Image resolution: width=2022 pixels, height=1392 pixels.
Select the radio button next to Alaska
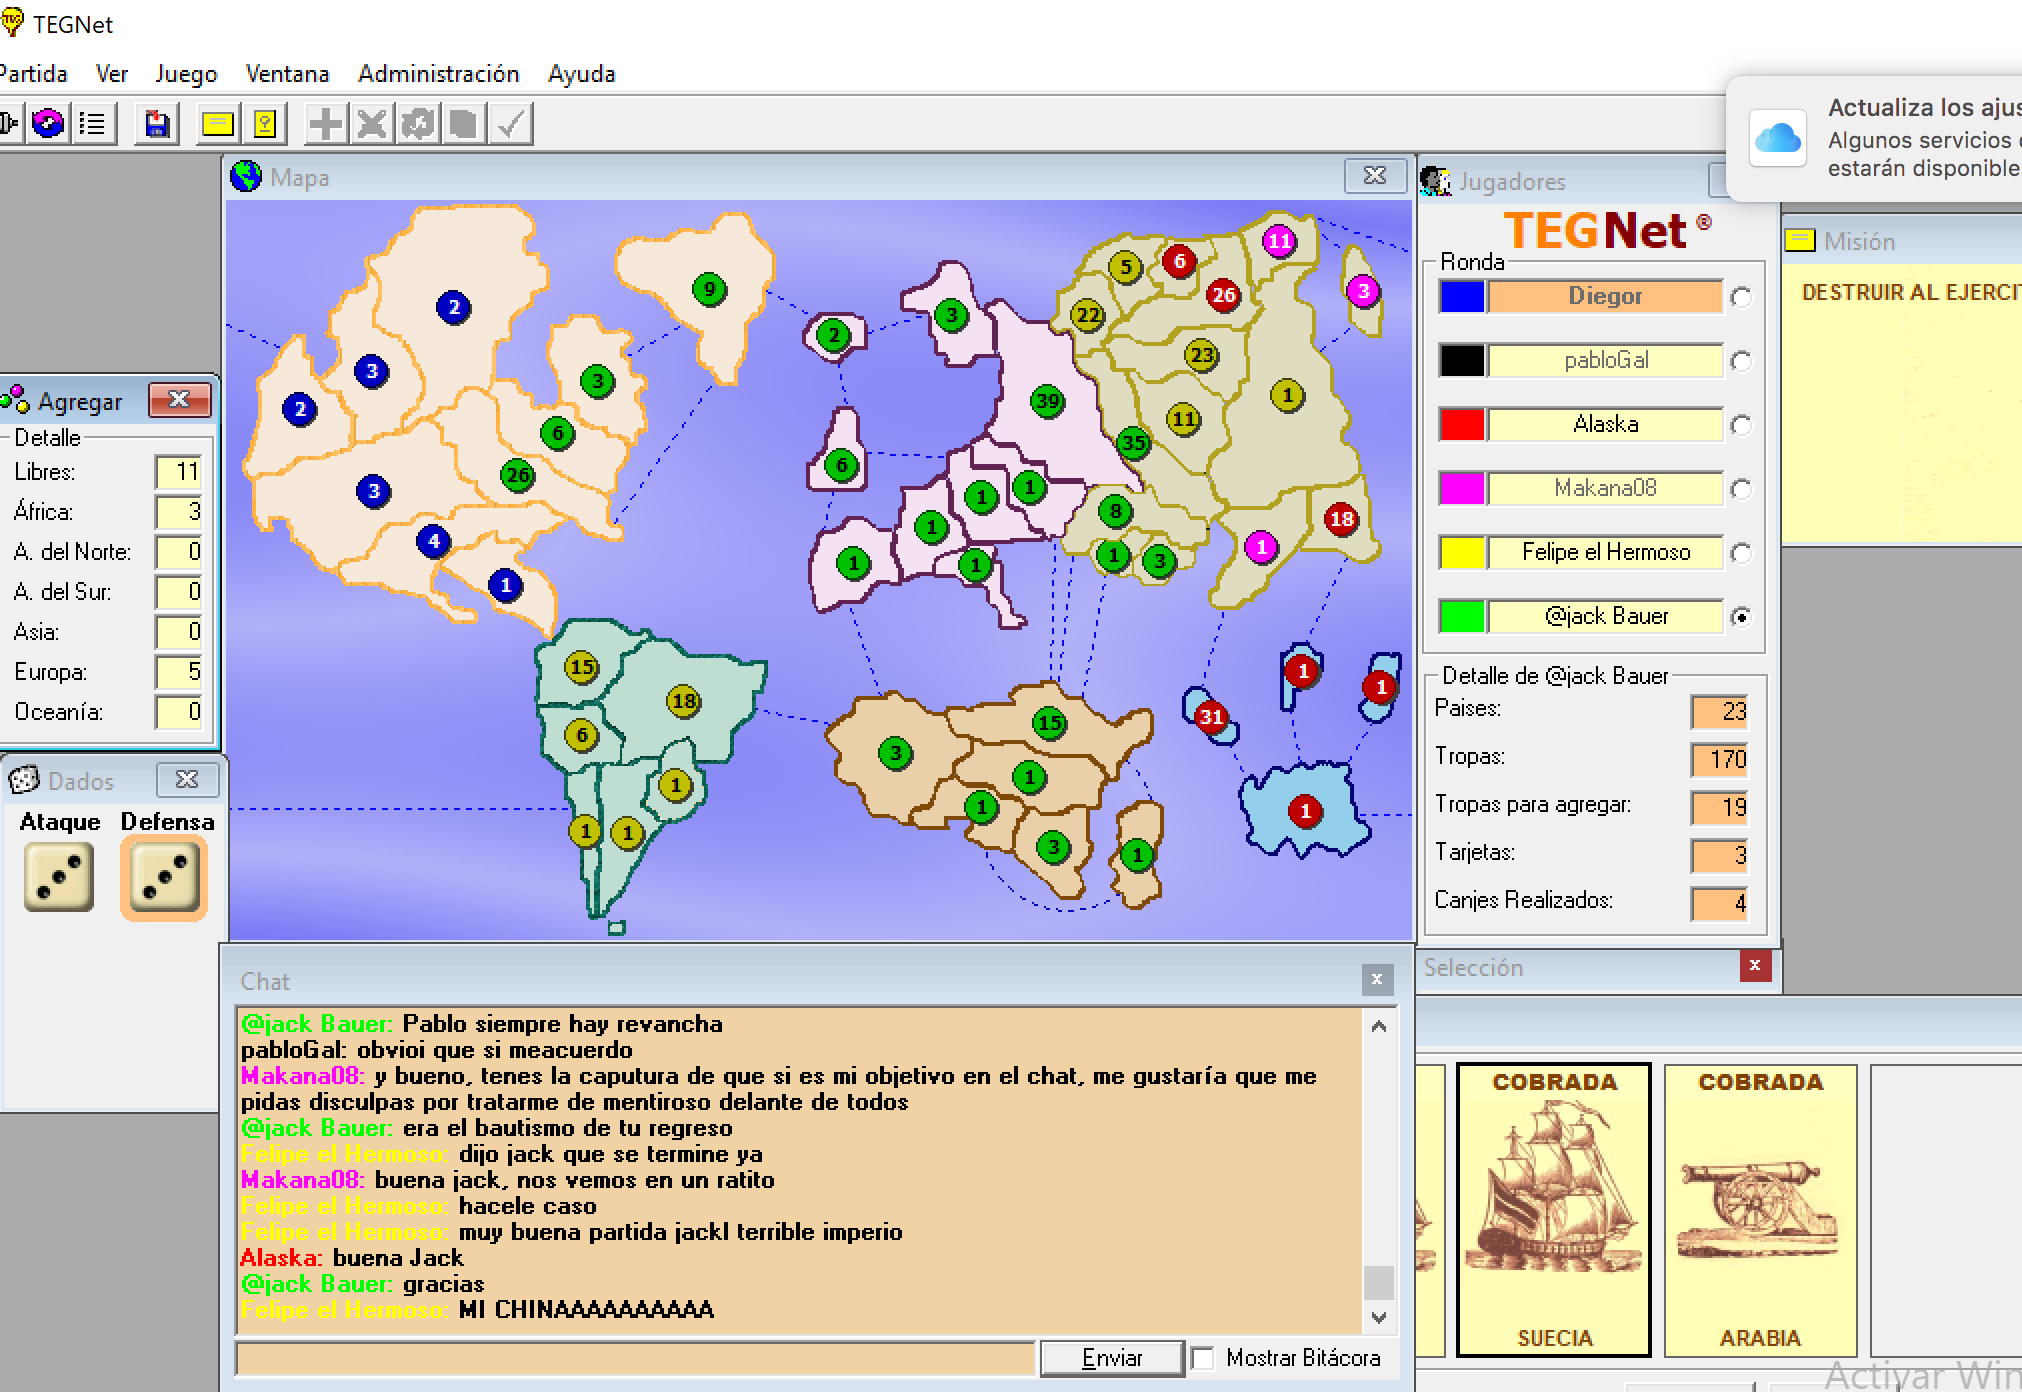tap(1741, 425)
